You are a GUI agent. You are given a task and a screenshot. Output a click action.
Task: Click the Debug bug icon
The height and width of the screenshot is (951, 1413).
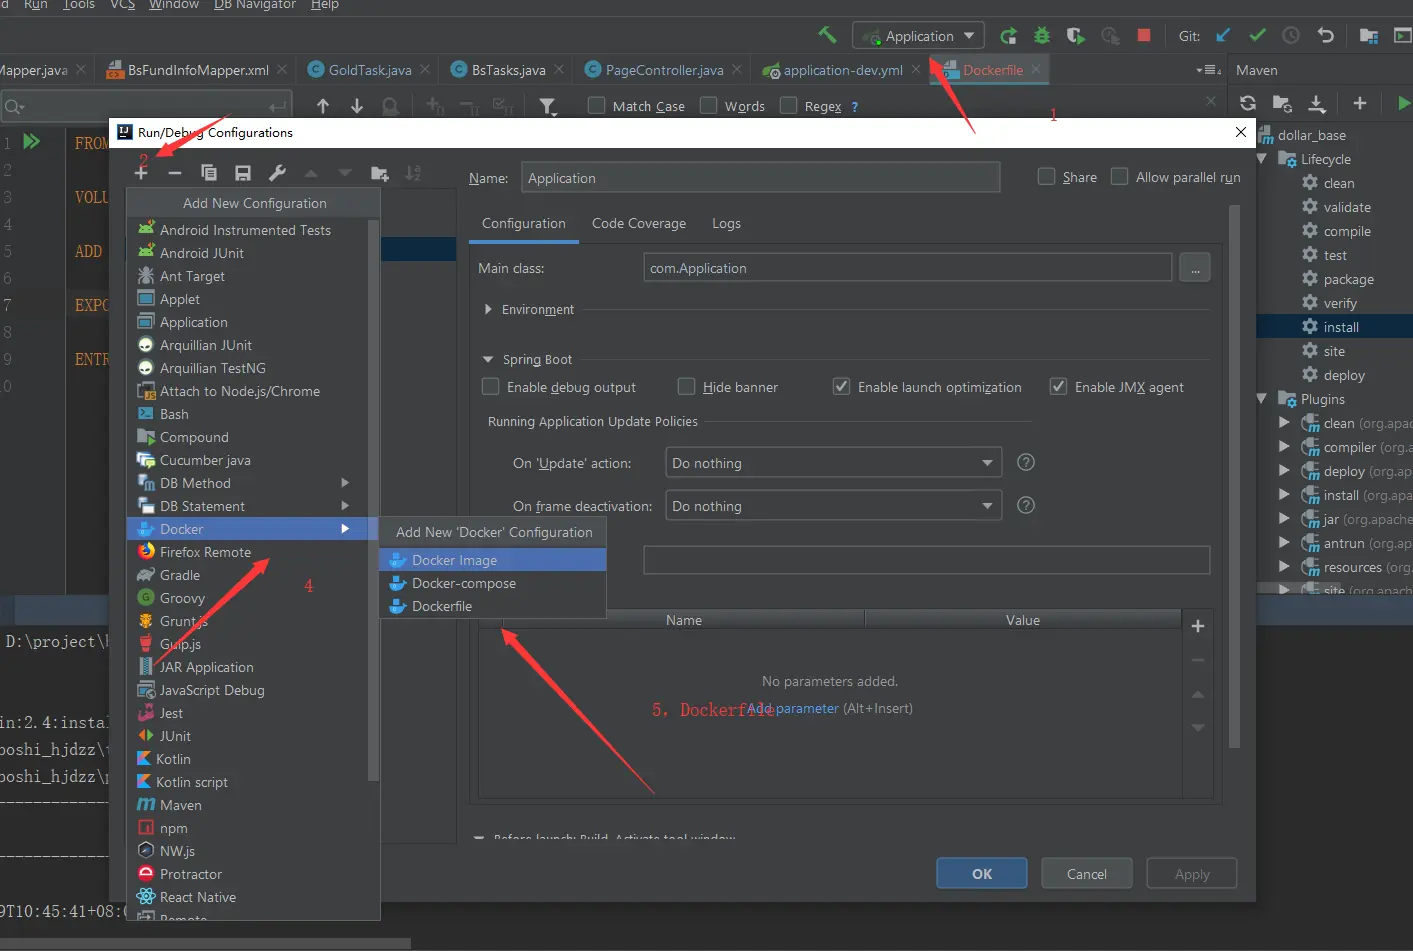point(1042,36)
